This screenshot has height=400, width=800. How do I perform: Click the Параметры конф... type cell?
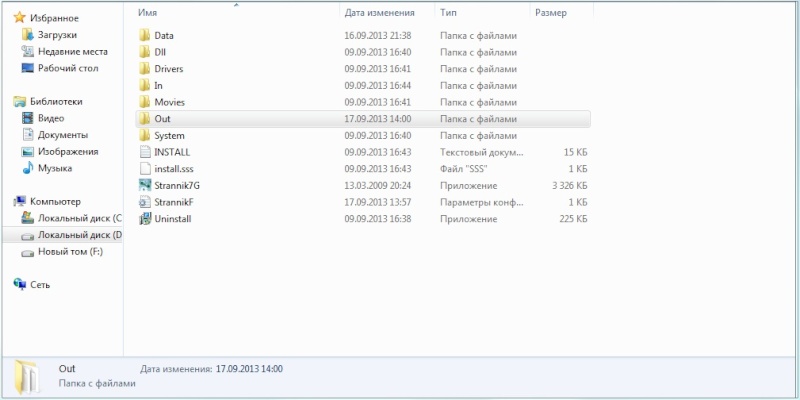pyautogui.click(x=482, y=202)
